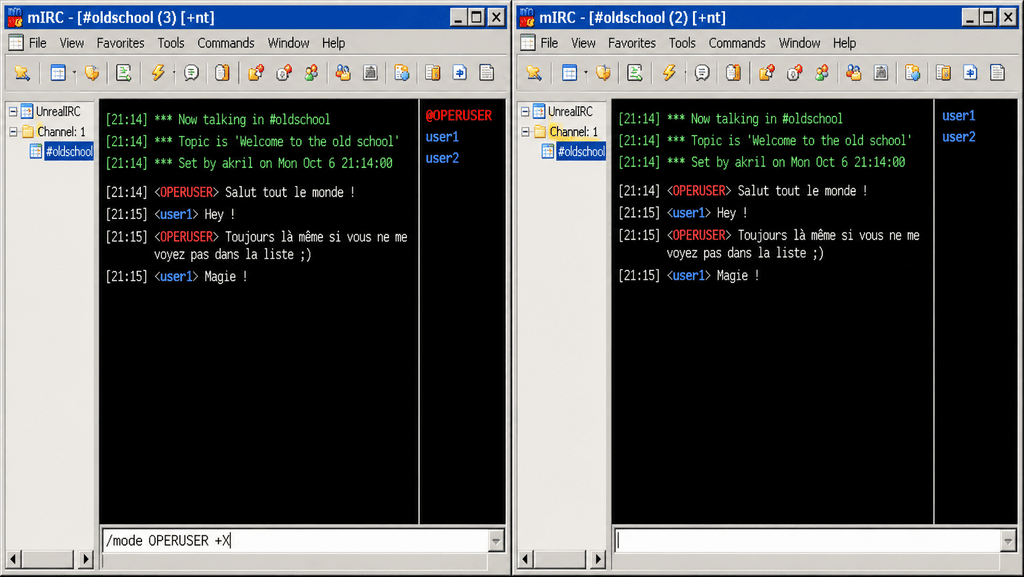Image resolution: width=1024 pixels, height=577 pixels.
Task: Open the input box dropdown in the right window
Action: (x=1008, y=540)
